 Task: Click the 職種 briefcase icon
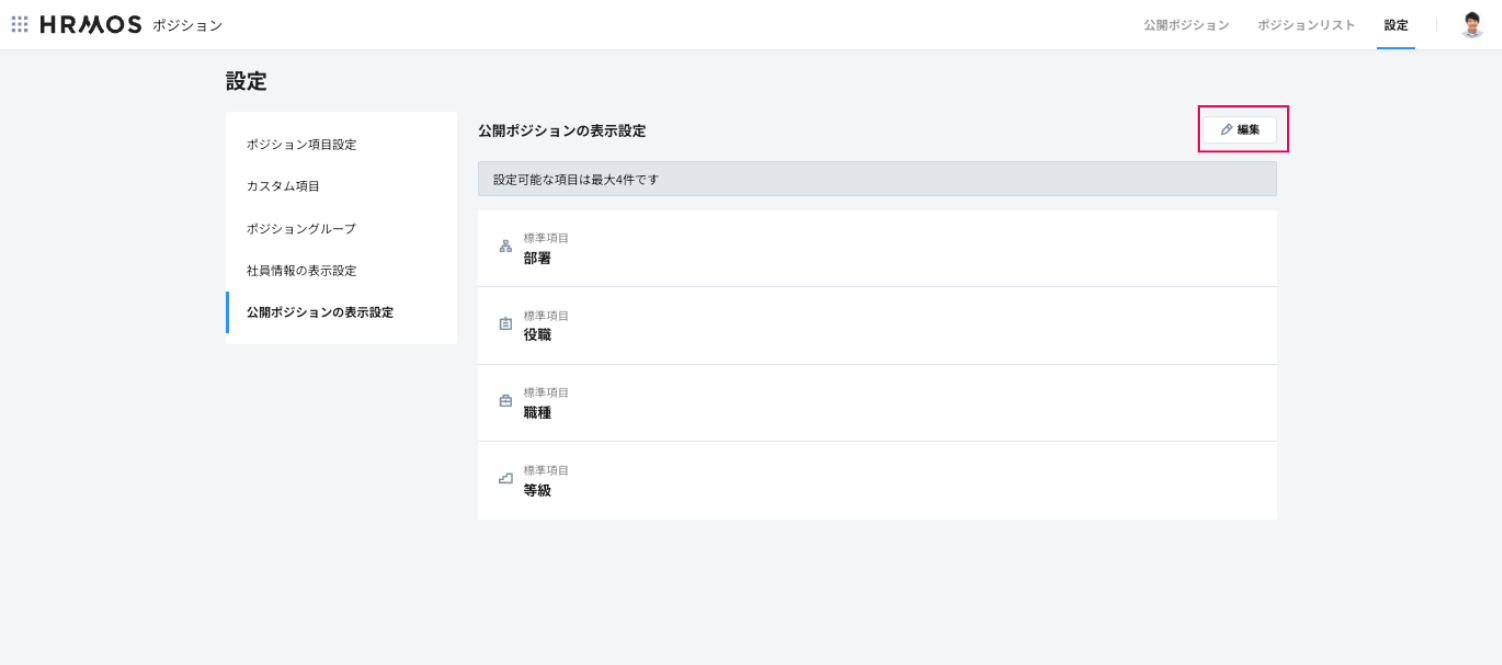[505, 402]
